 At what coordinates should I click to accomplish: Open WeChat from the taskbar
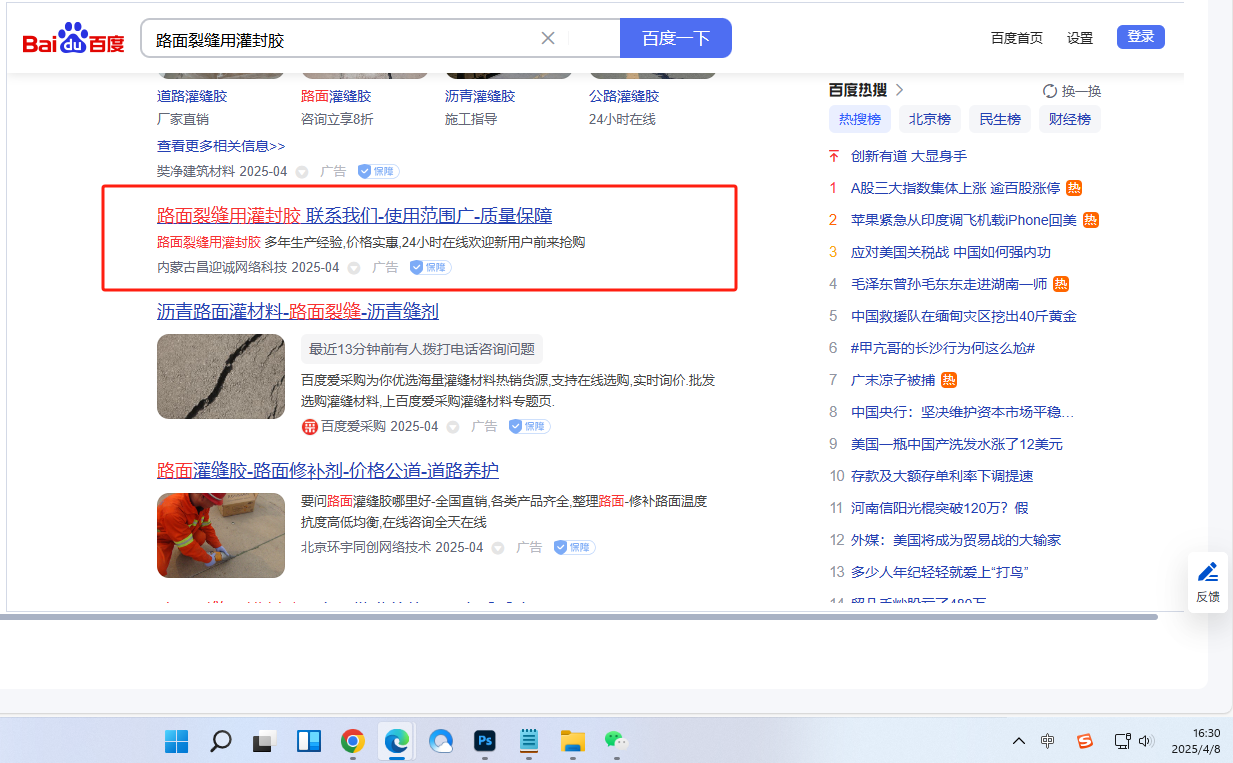[615, 741]
